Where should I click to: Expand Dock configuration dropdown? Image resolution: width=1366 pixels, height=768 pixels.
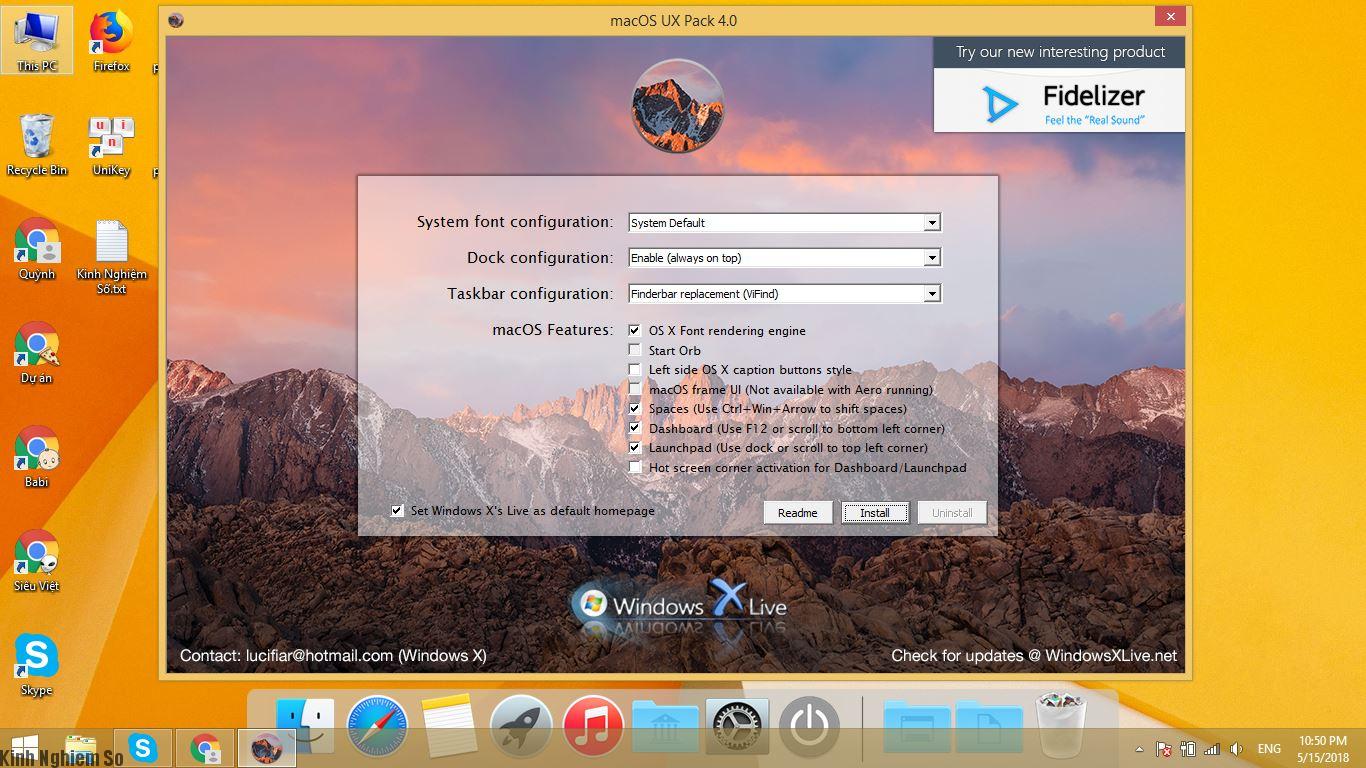(x=932, y=258)
